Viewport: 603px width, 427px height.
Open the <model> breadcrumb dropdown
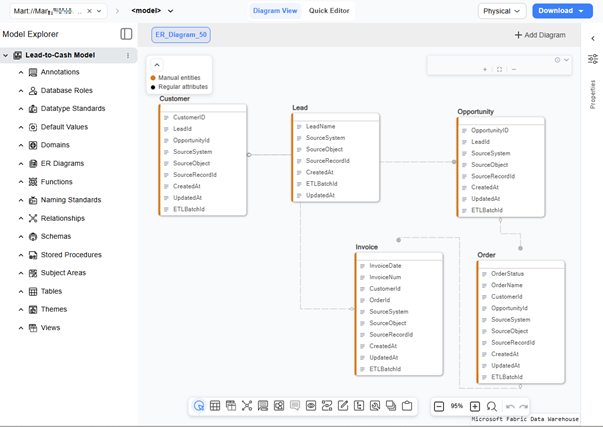pos(170,11)
